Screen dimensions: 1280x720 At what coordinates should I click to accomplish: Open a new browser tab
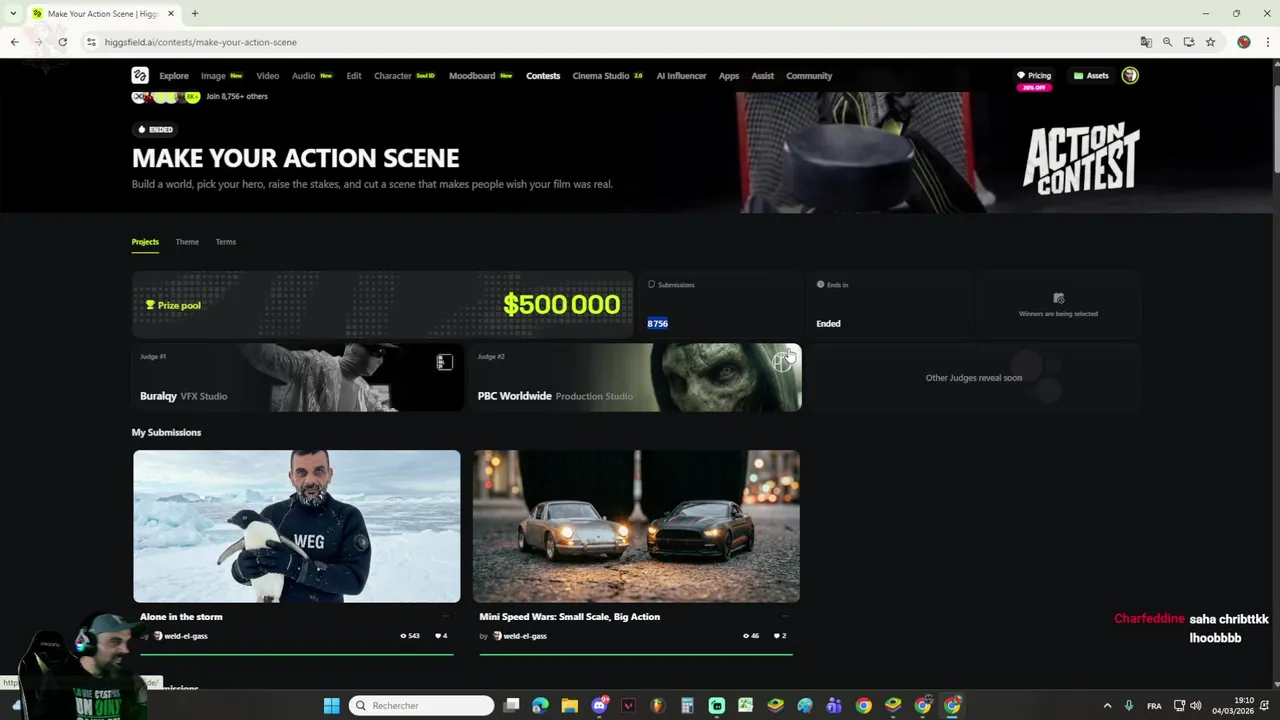pyautogui.click(x=195, y=14)
